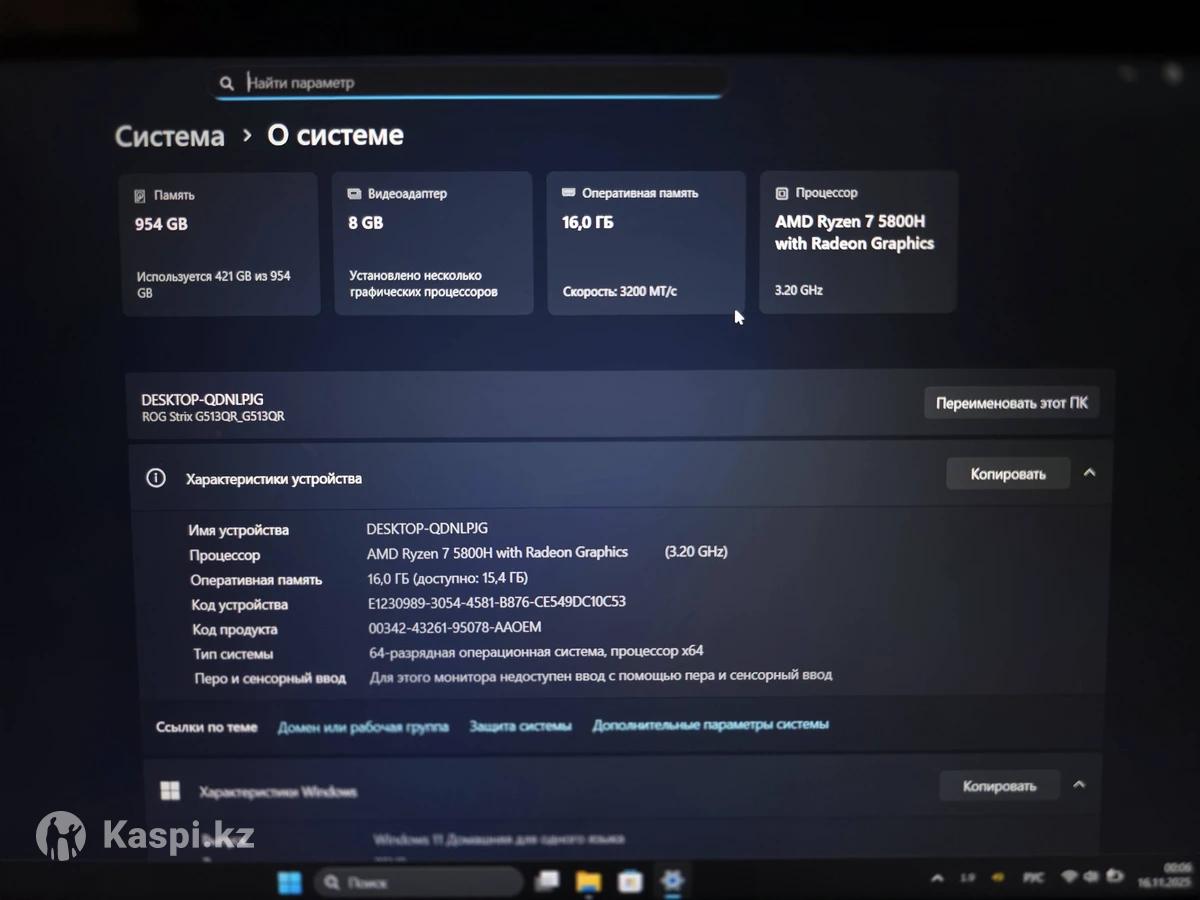Viewport: 1200px width, 900px height.
Task: Collapse the Характеристики Windows section
Action: click(x=1079, y=785)
